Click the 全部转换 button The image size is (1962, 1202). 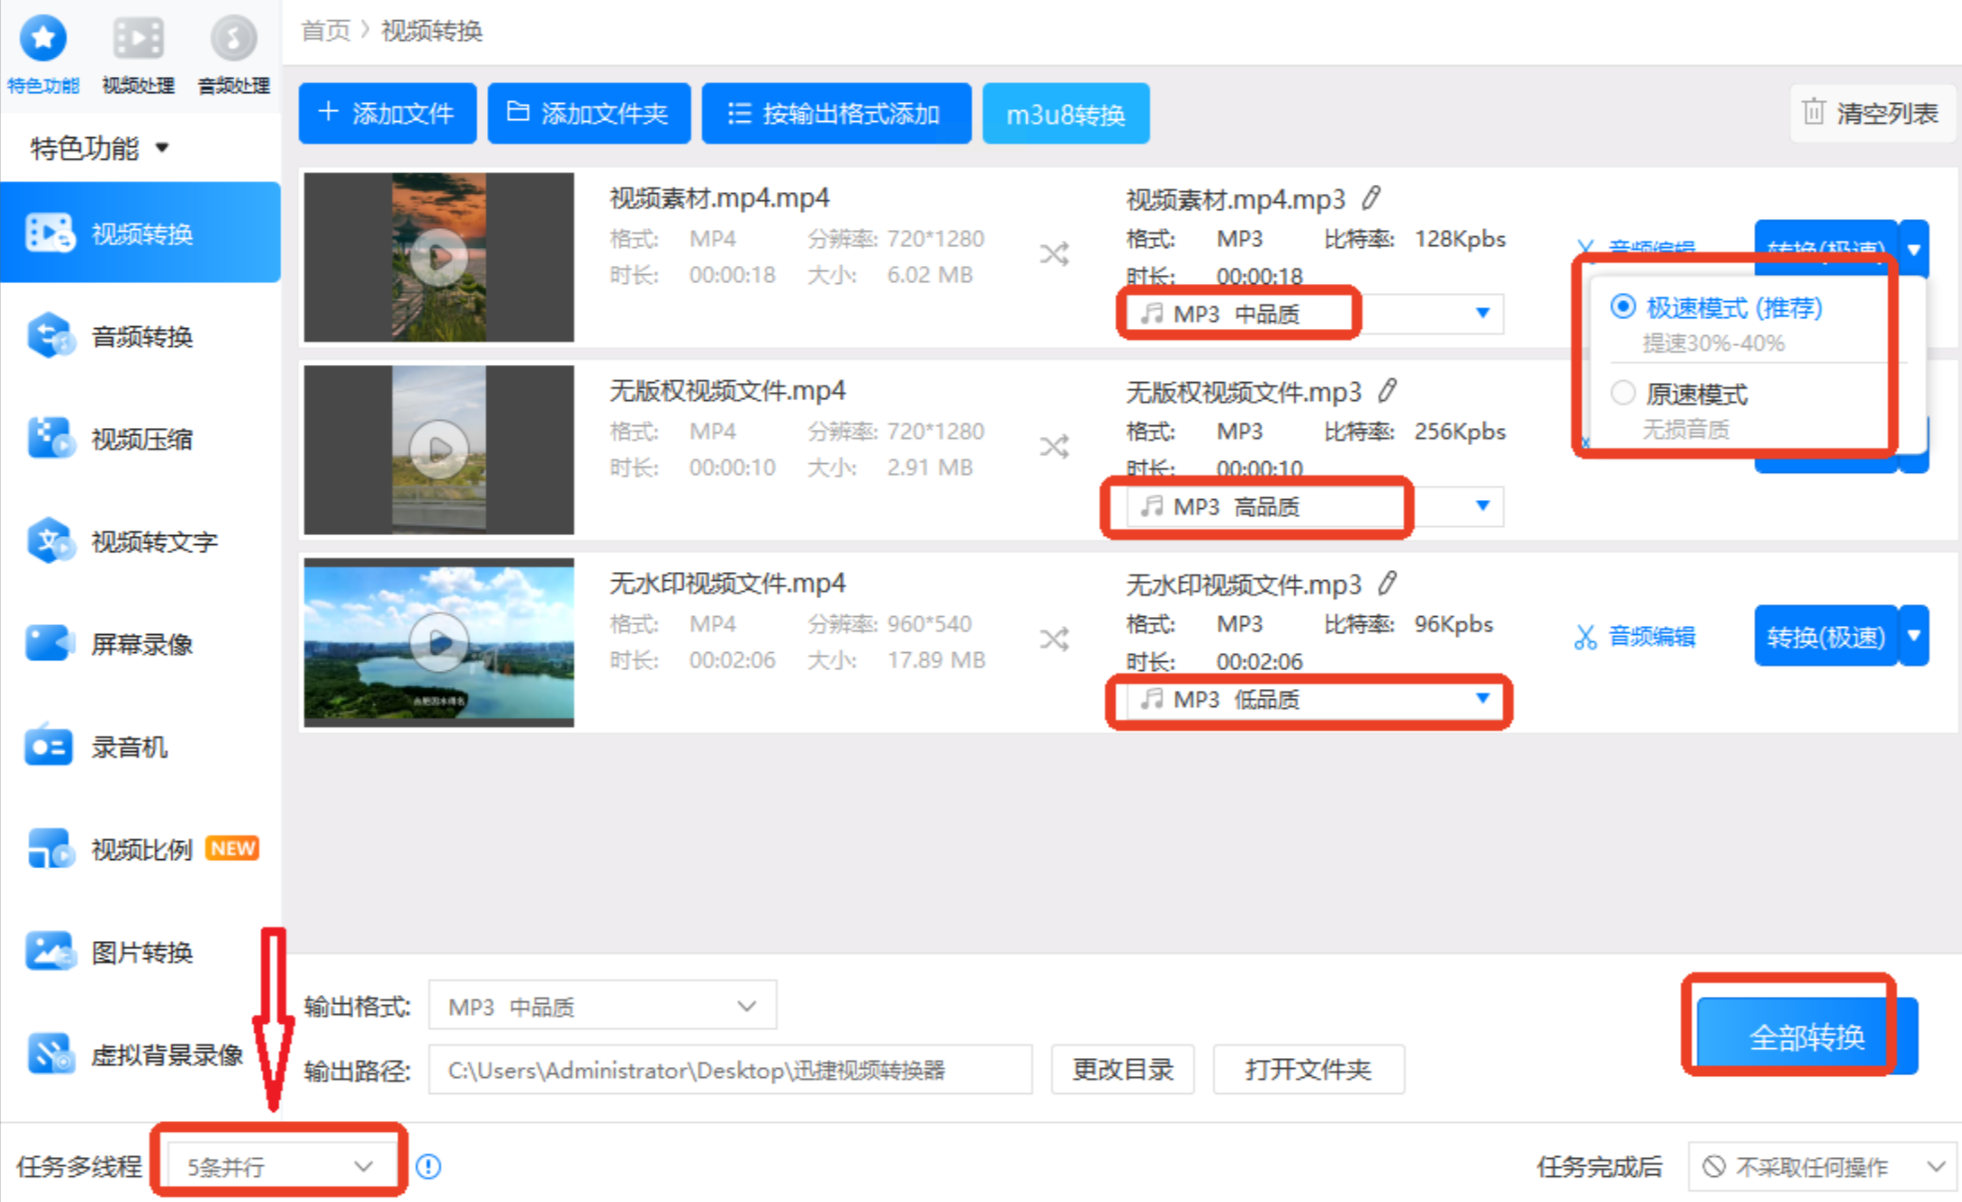point(1806,1036)
